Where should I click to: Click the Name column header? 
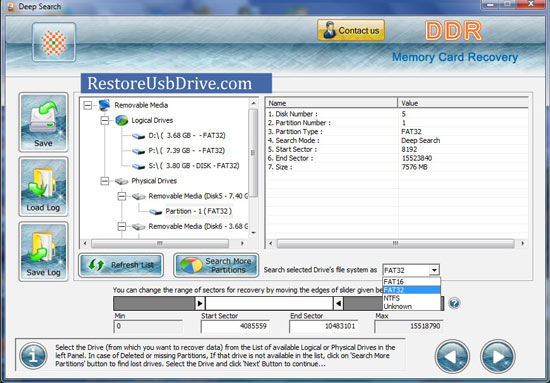(331, 103)
